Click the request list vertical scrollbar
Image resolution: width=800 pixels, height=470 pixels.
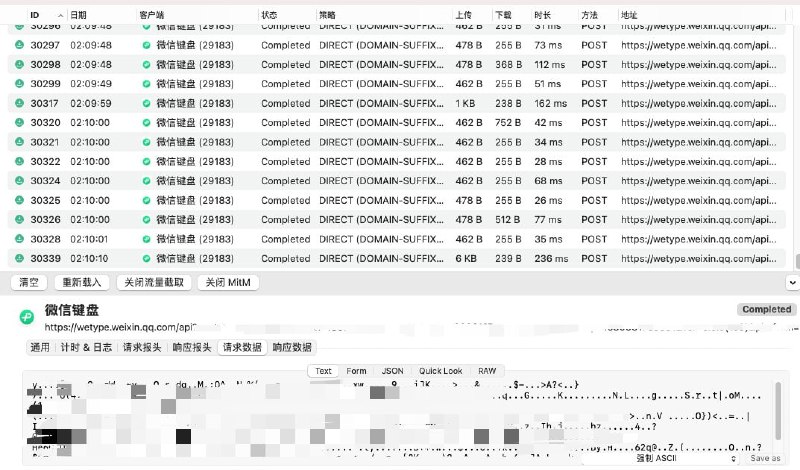797,261
